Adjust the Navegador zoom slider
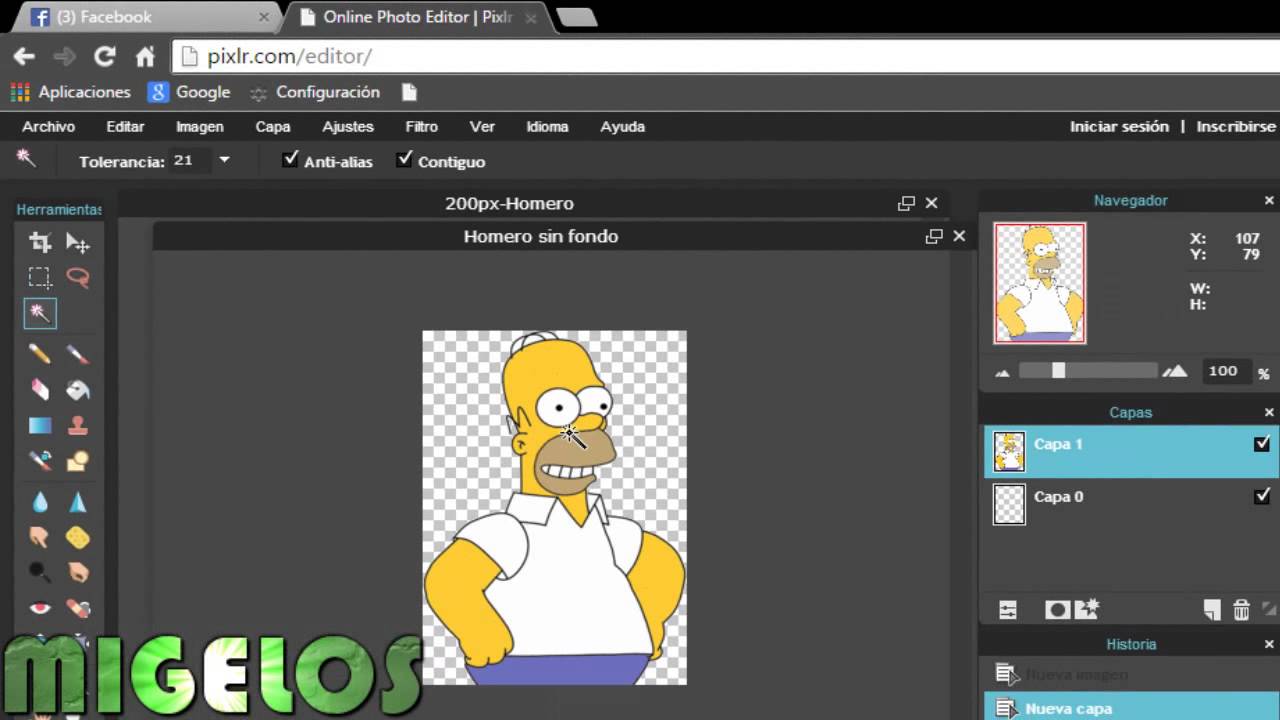 click(x=1058, y=370)
